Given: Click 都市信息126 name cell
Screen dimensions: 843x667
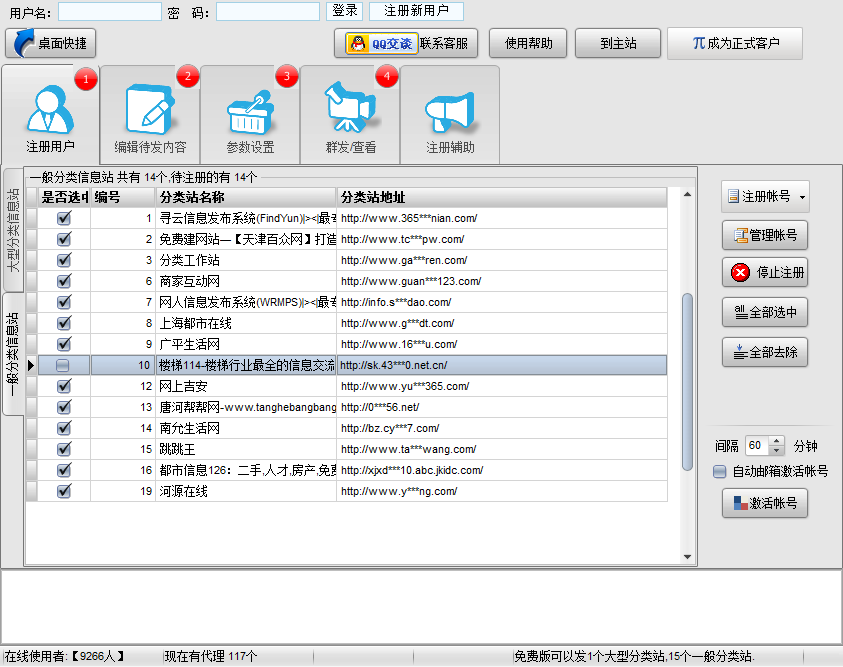Looking at the screenshot, I should click(246, 470).
